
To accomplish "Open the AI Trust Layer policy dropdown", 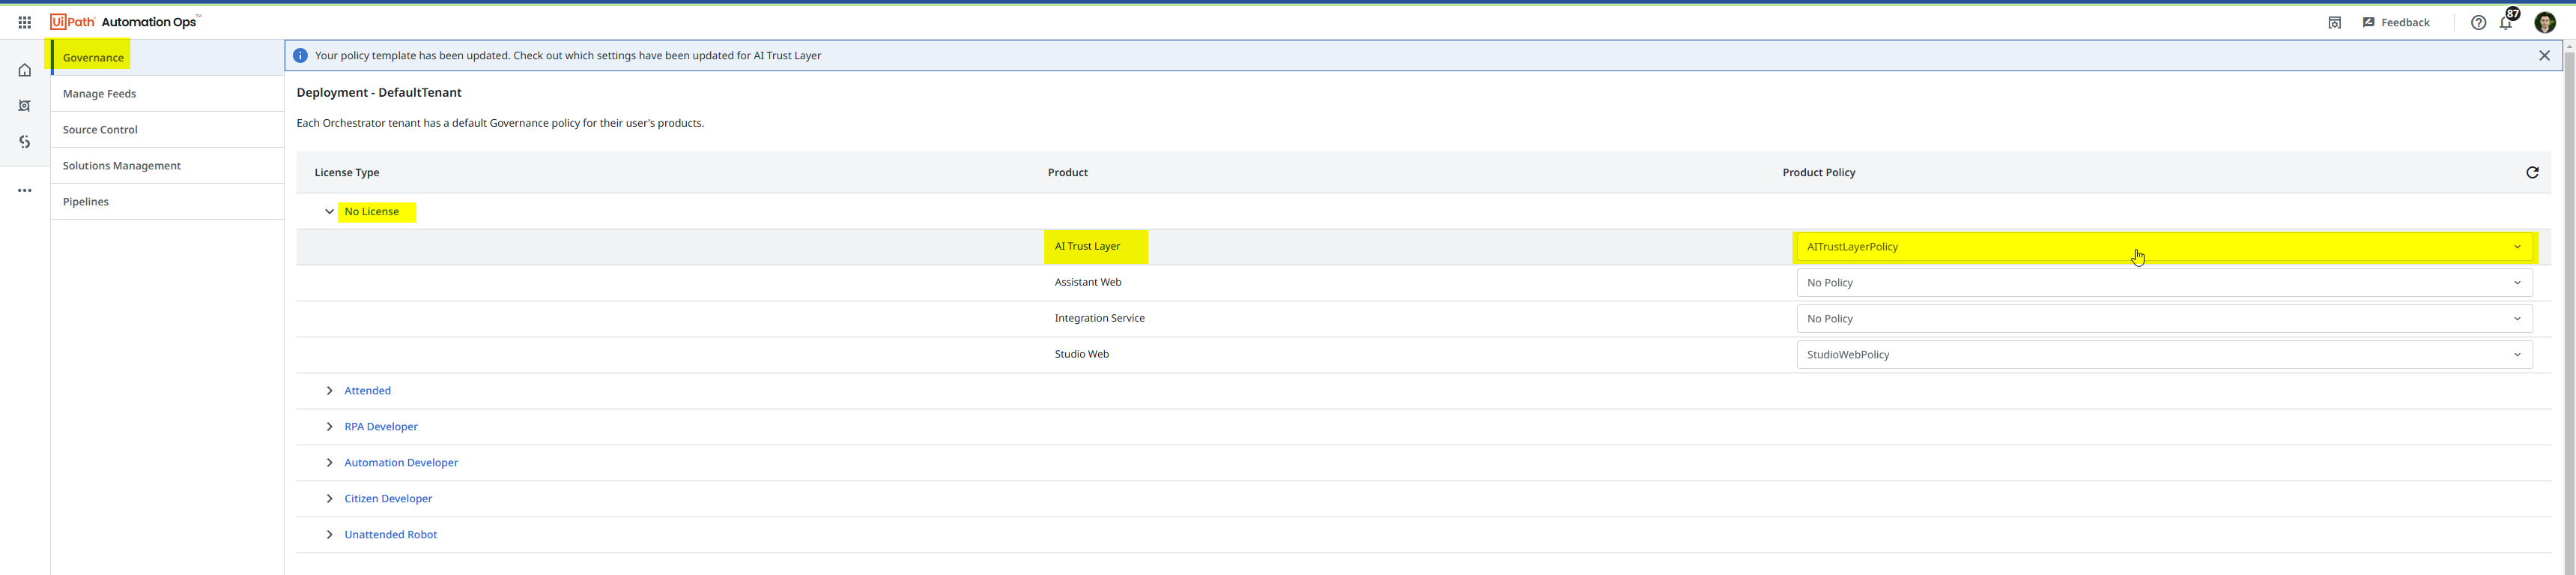I will tap(2164, 247).
